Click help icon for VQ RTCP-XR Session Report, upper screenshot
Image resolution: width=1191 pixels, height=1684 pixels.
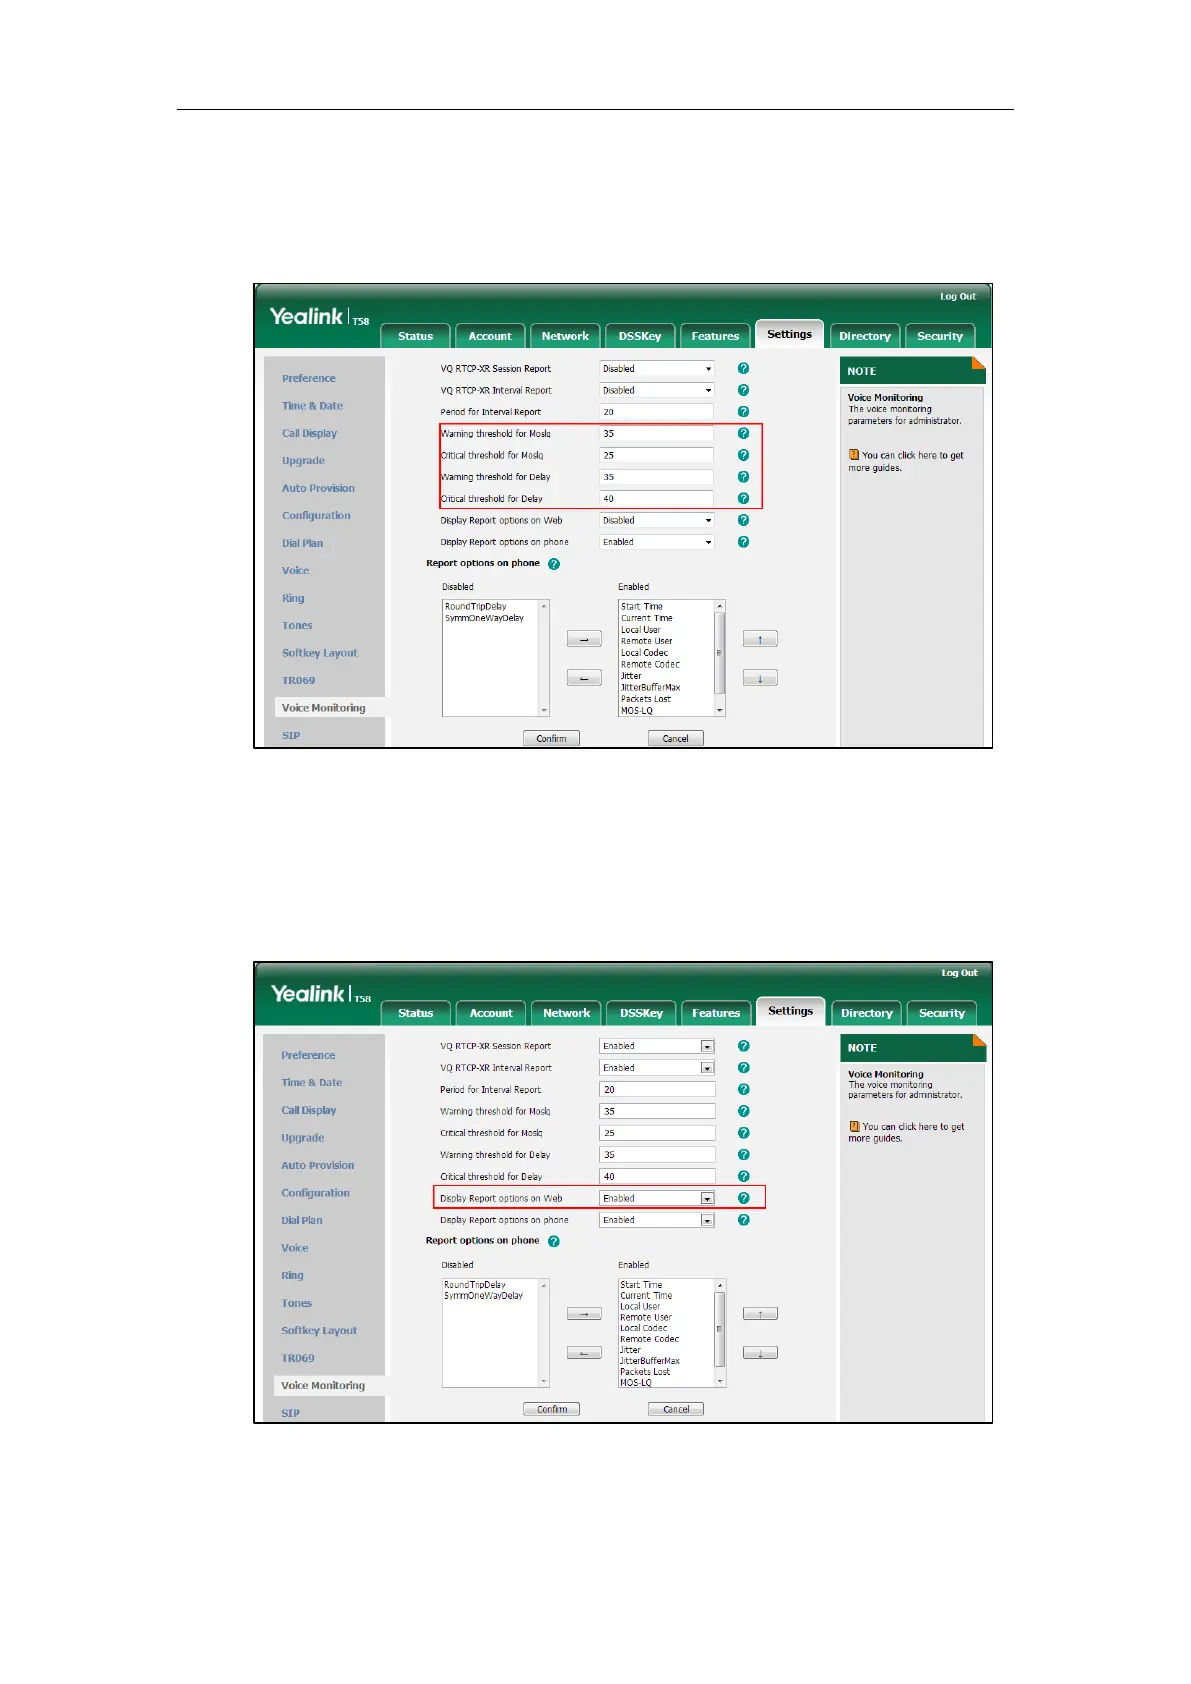point(743,368)
